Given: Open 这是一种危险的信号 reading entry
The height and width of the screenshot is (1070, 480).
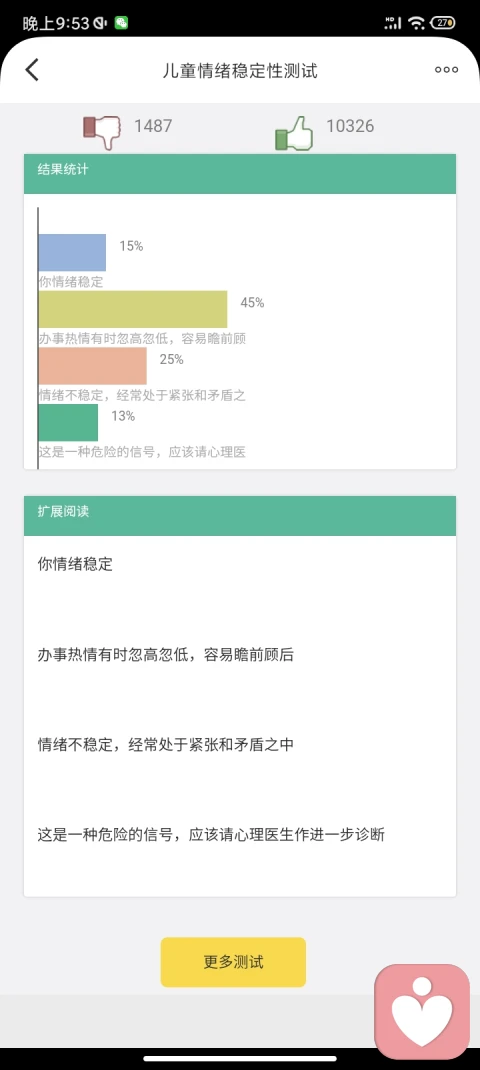Looking at the screenshot, I should 211,835.
